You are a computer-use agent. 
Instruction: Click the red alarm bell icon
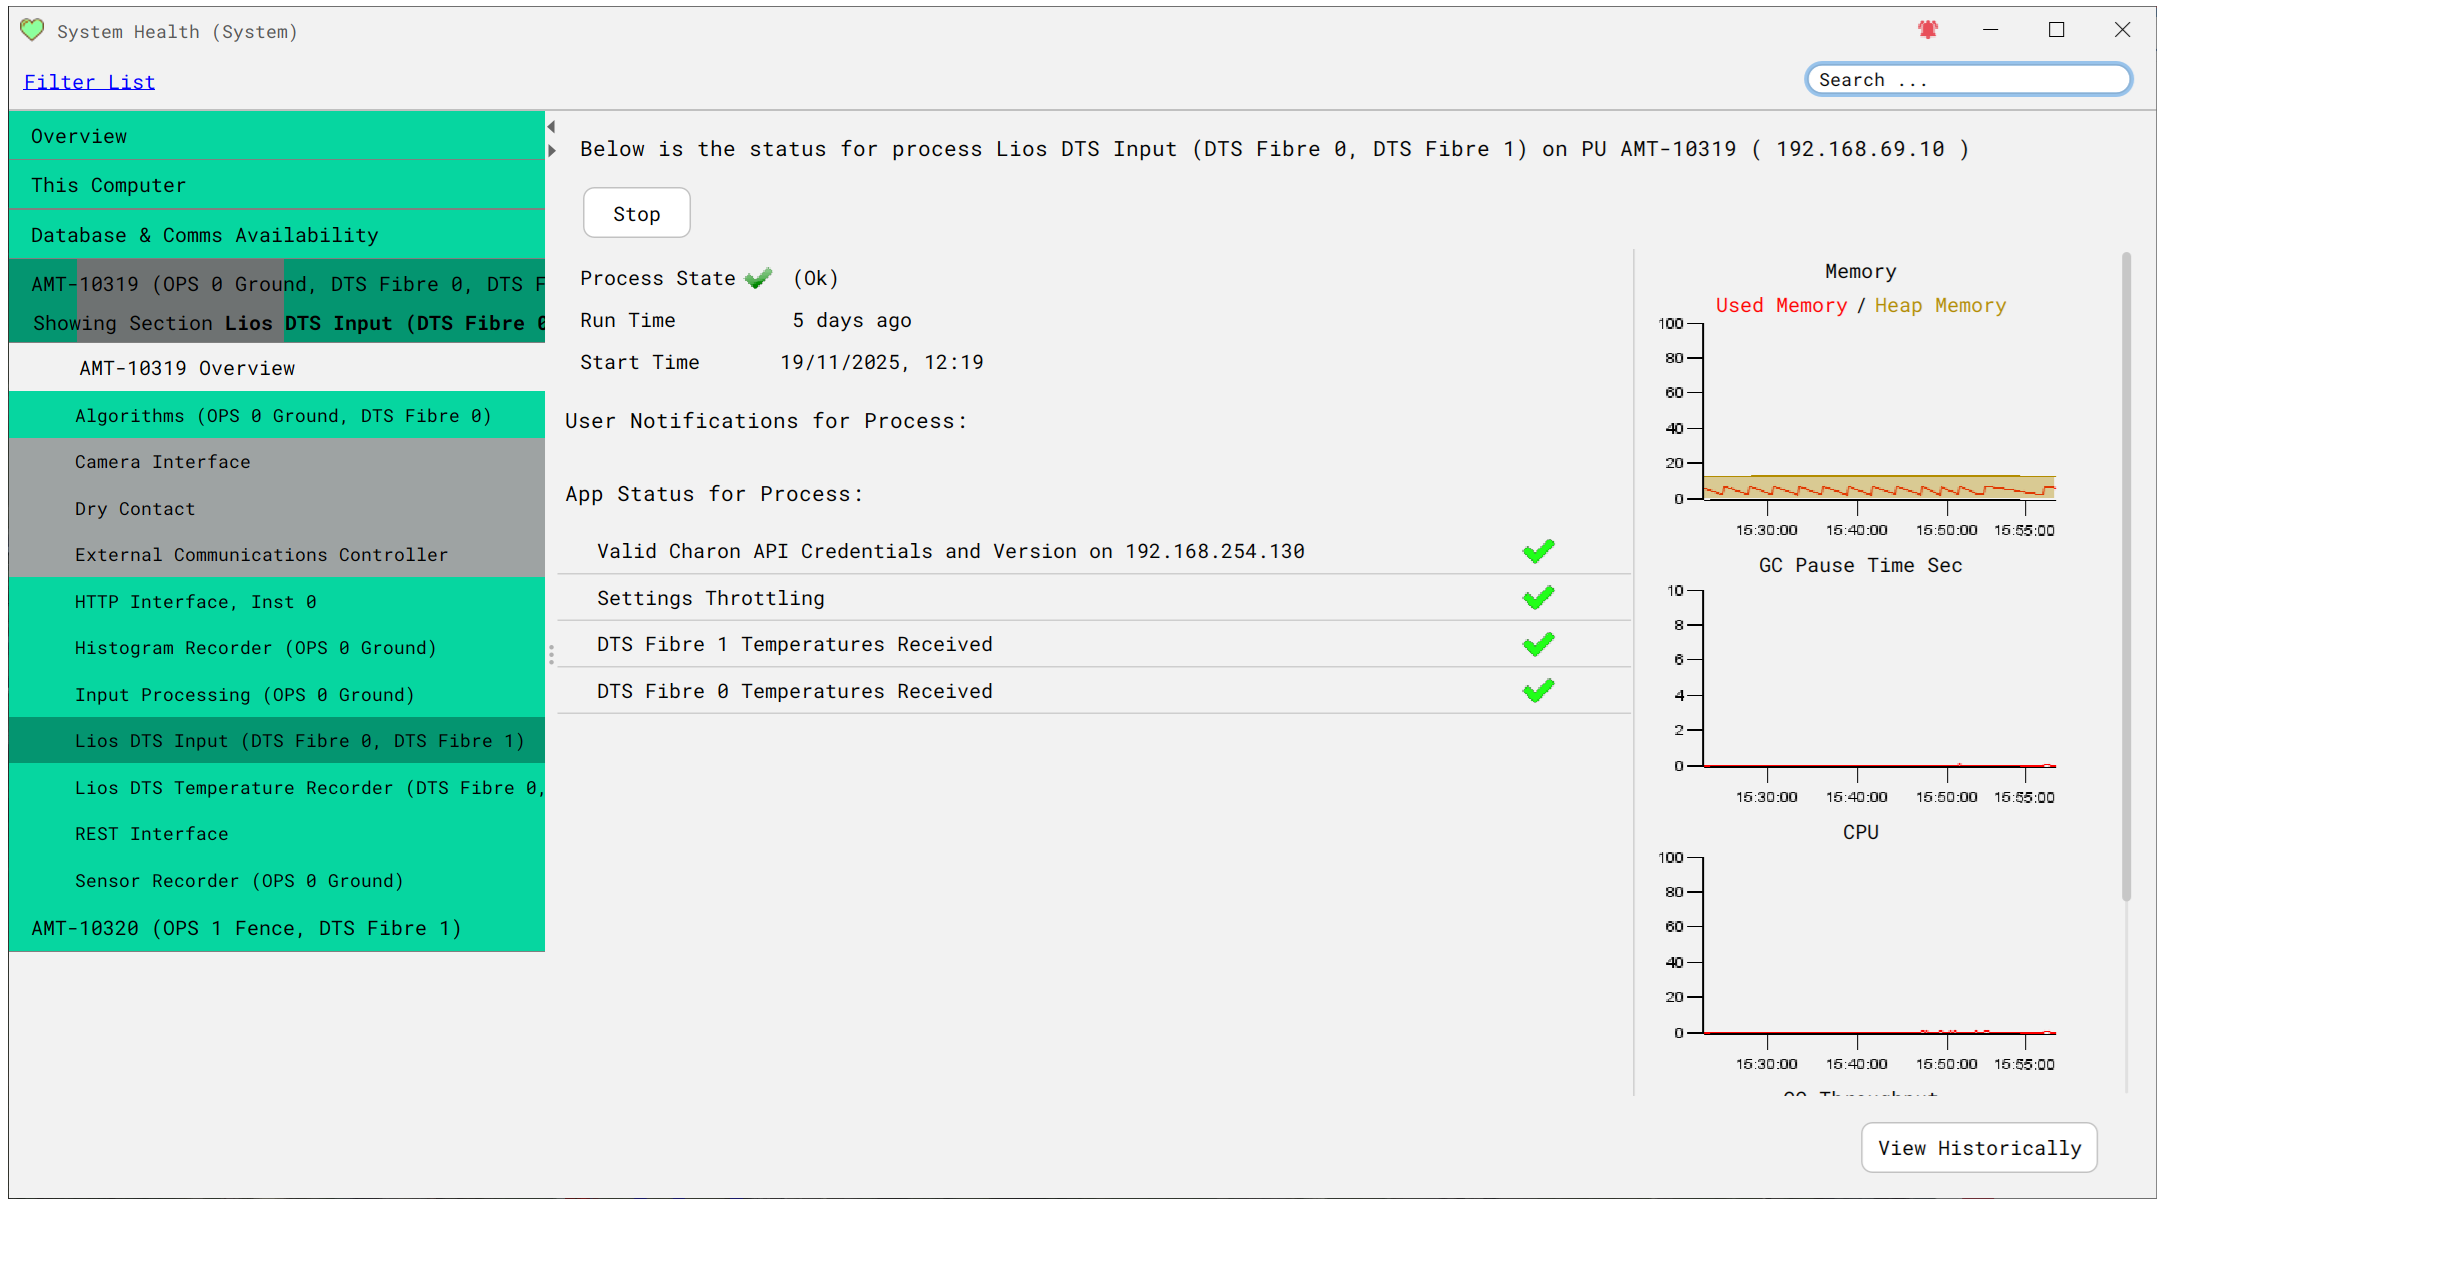(x=1927, y=30)
